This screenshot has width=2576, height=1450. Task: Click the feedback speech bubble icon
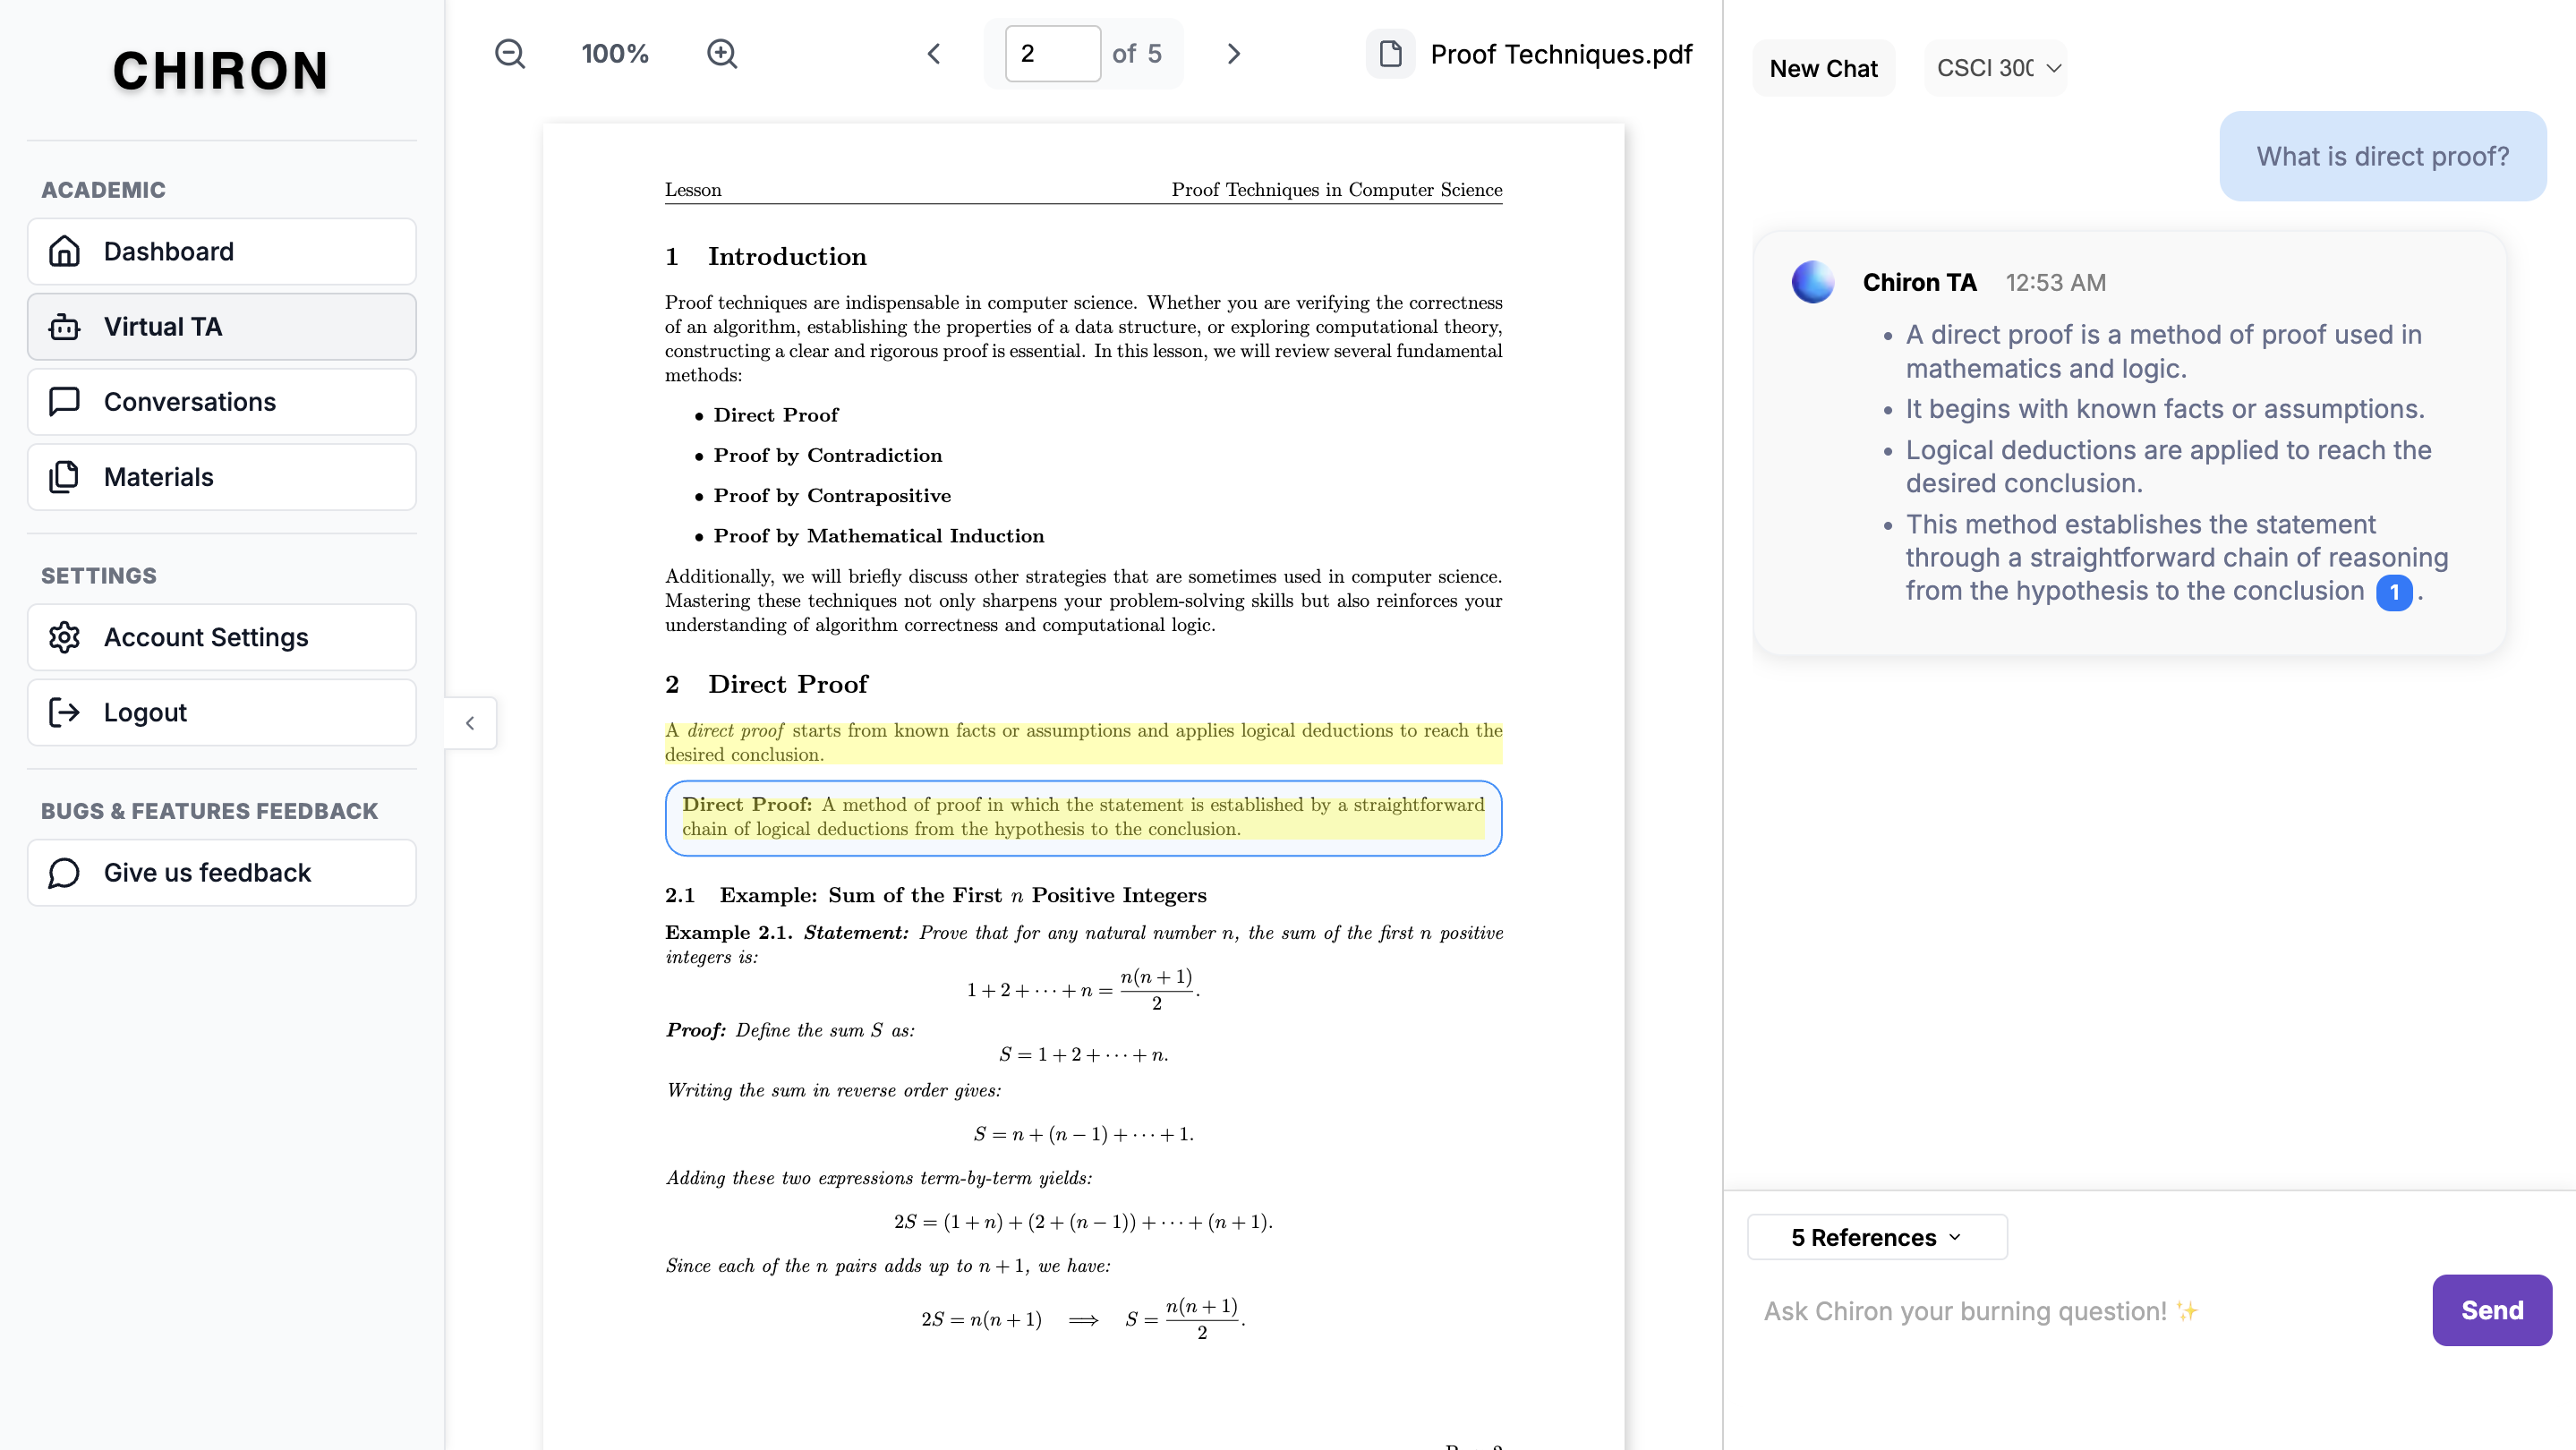click(x=64, y=873)
